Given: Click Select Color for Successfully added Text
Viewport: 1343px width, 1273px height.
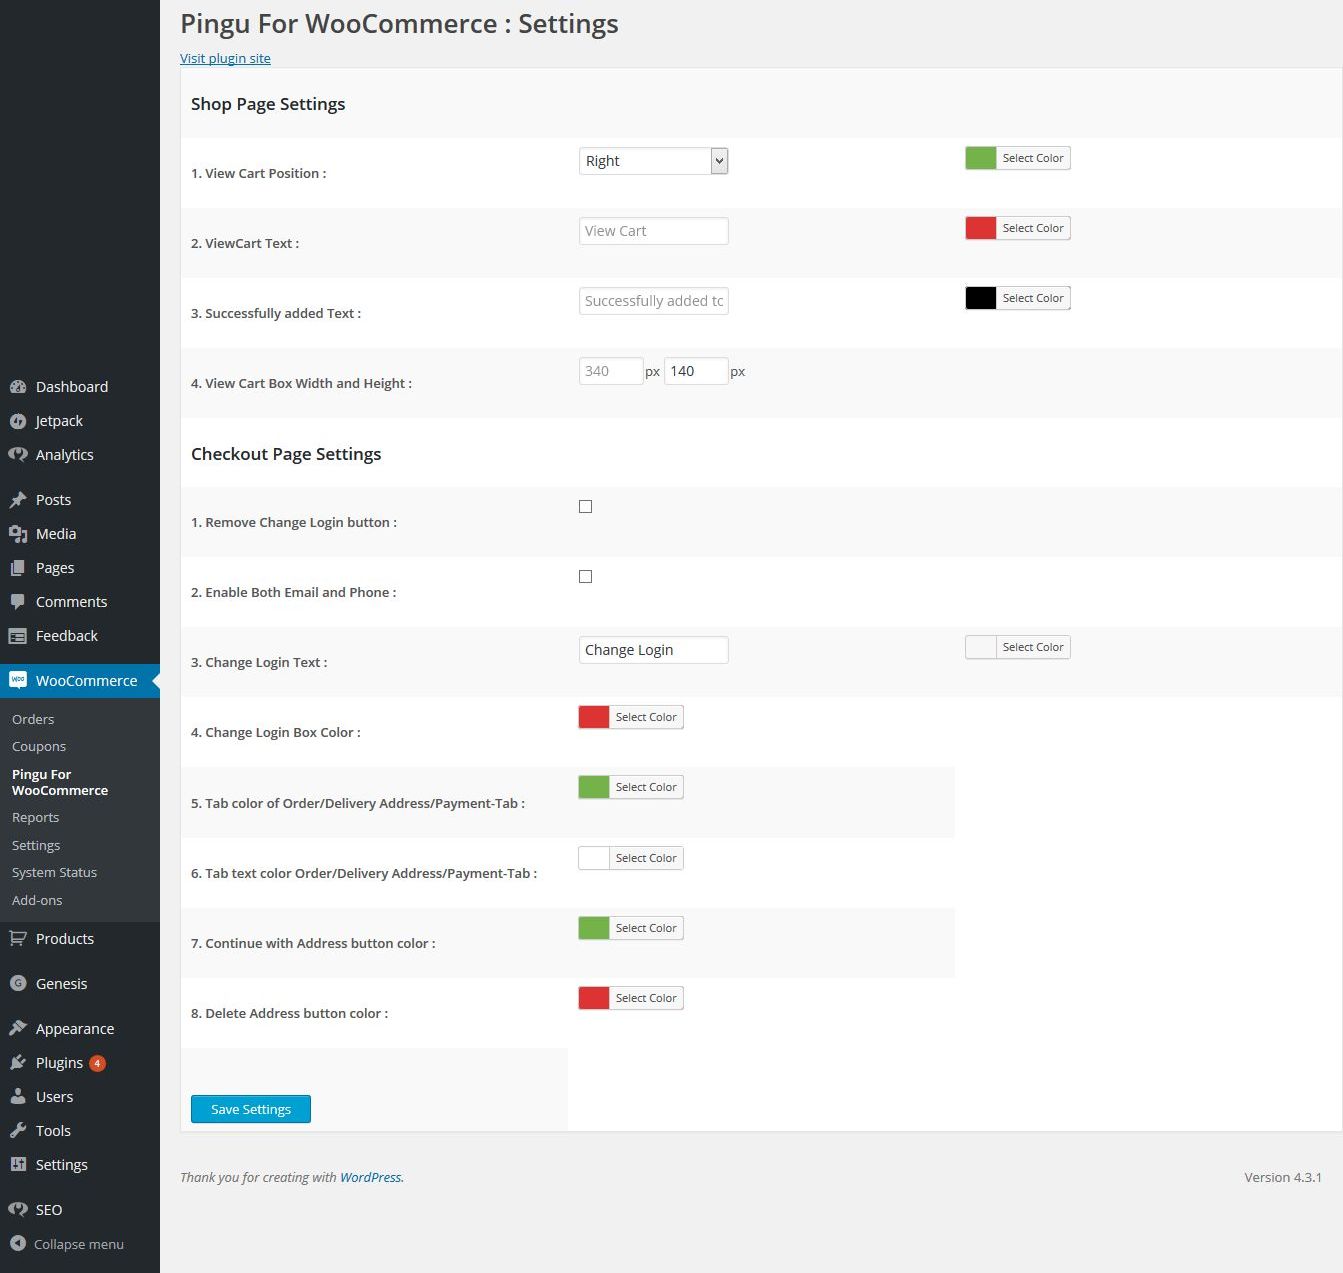Looking at the screenshot, I should click(x=1033, y=298).
